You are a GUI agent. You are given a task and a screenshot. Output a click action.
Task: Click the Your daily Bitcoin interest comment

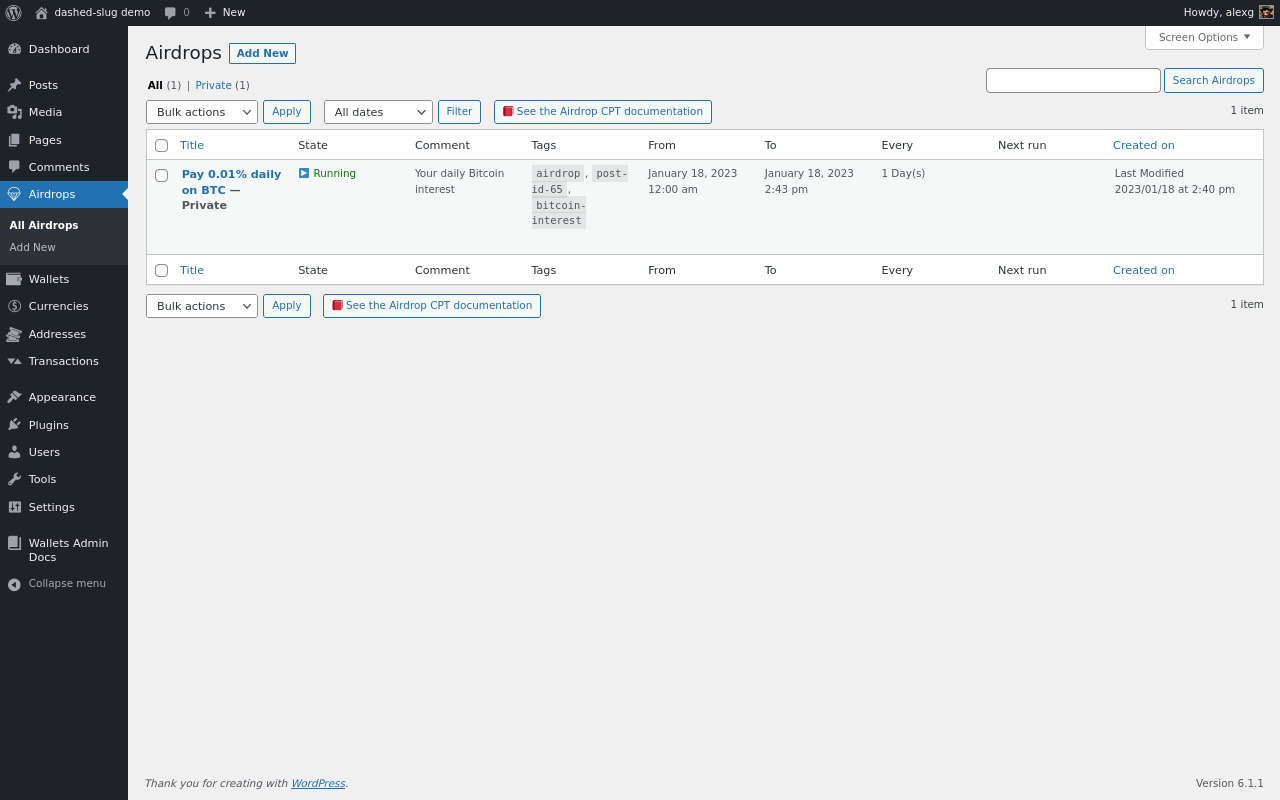pyautogui.click(x=460, y=181)
